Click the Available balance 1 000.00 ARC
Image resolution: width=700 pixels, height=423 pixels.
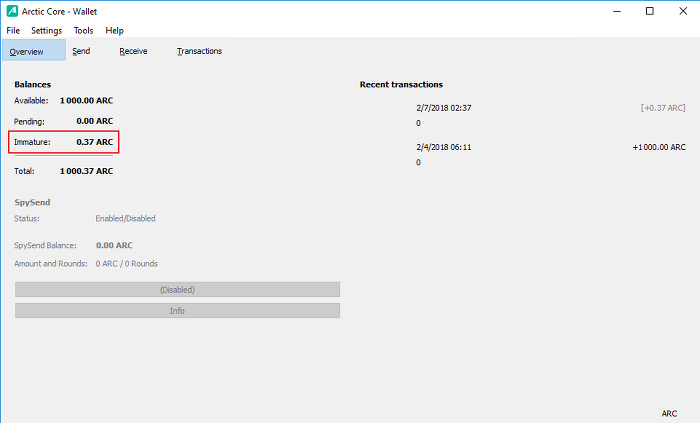(x=86, y=100)
